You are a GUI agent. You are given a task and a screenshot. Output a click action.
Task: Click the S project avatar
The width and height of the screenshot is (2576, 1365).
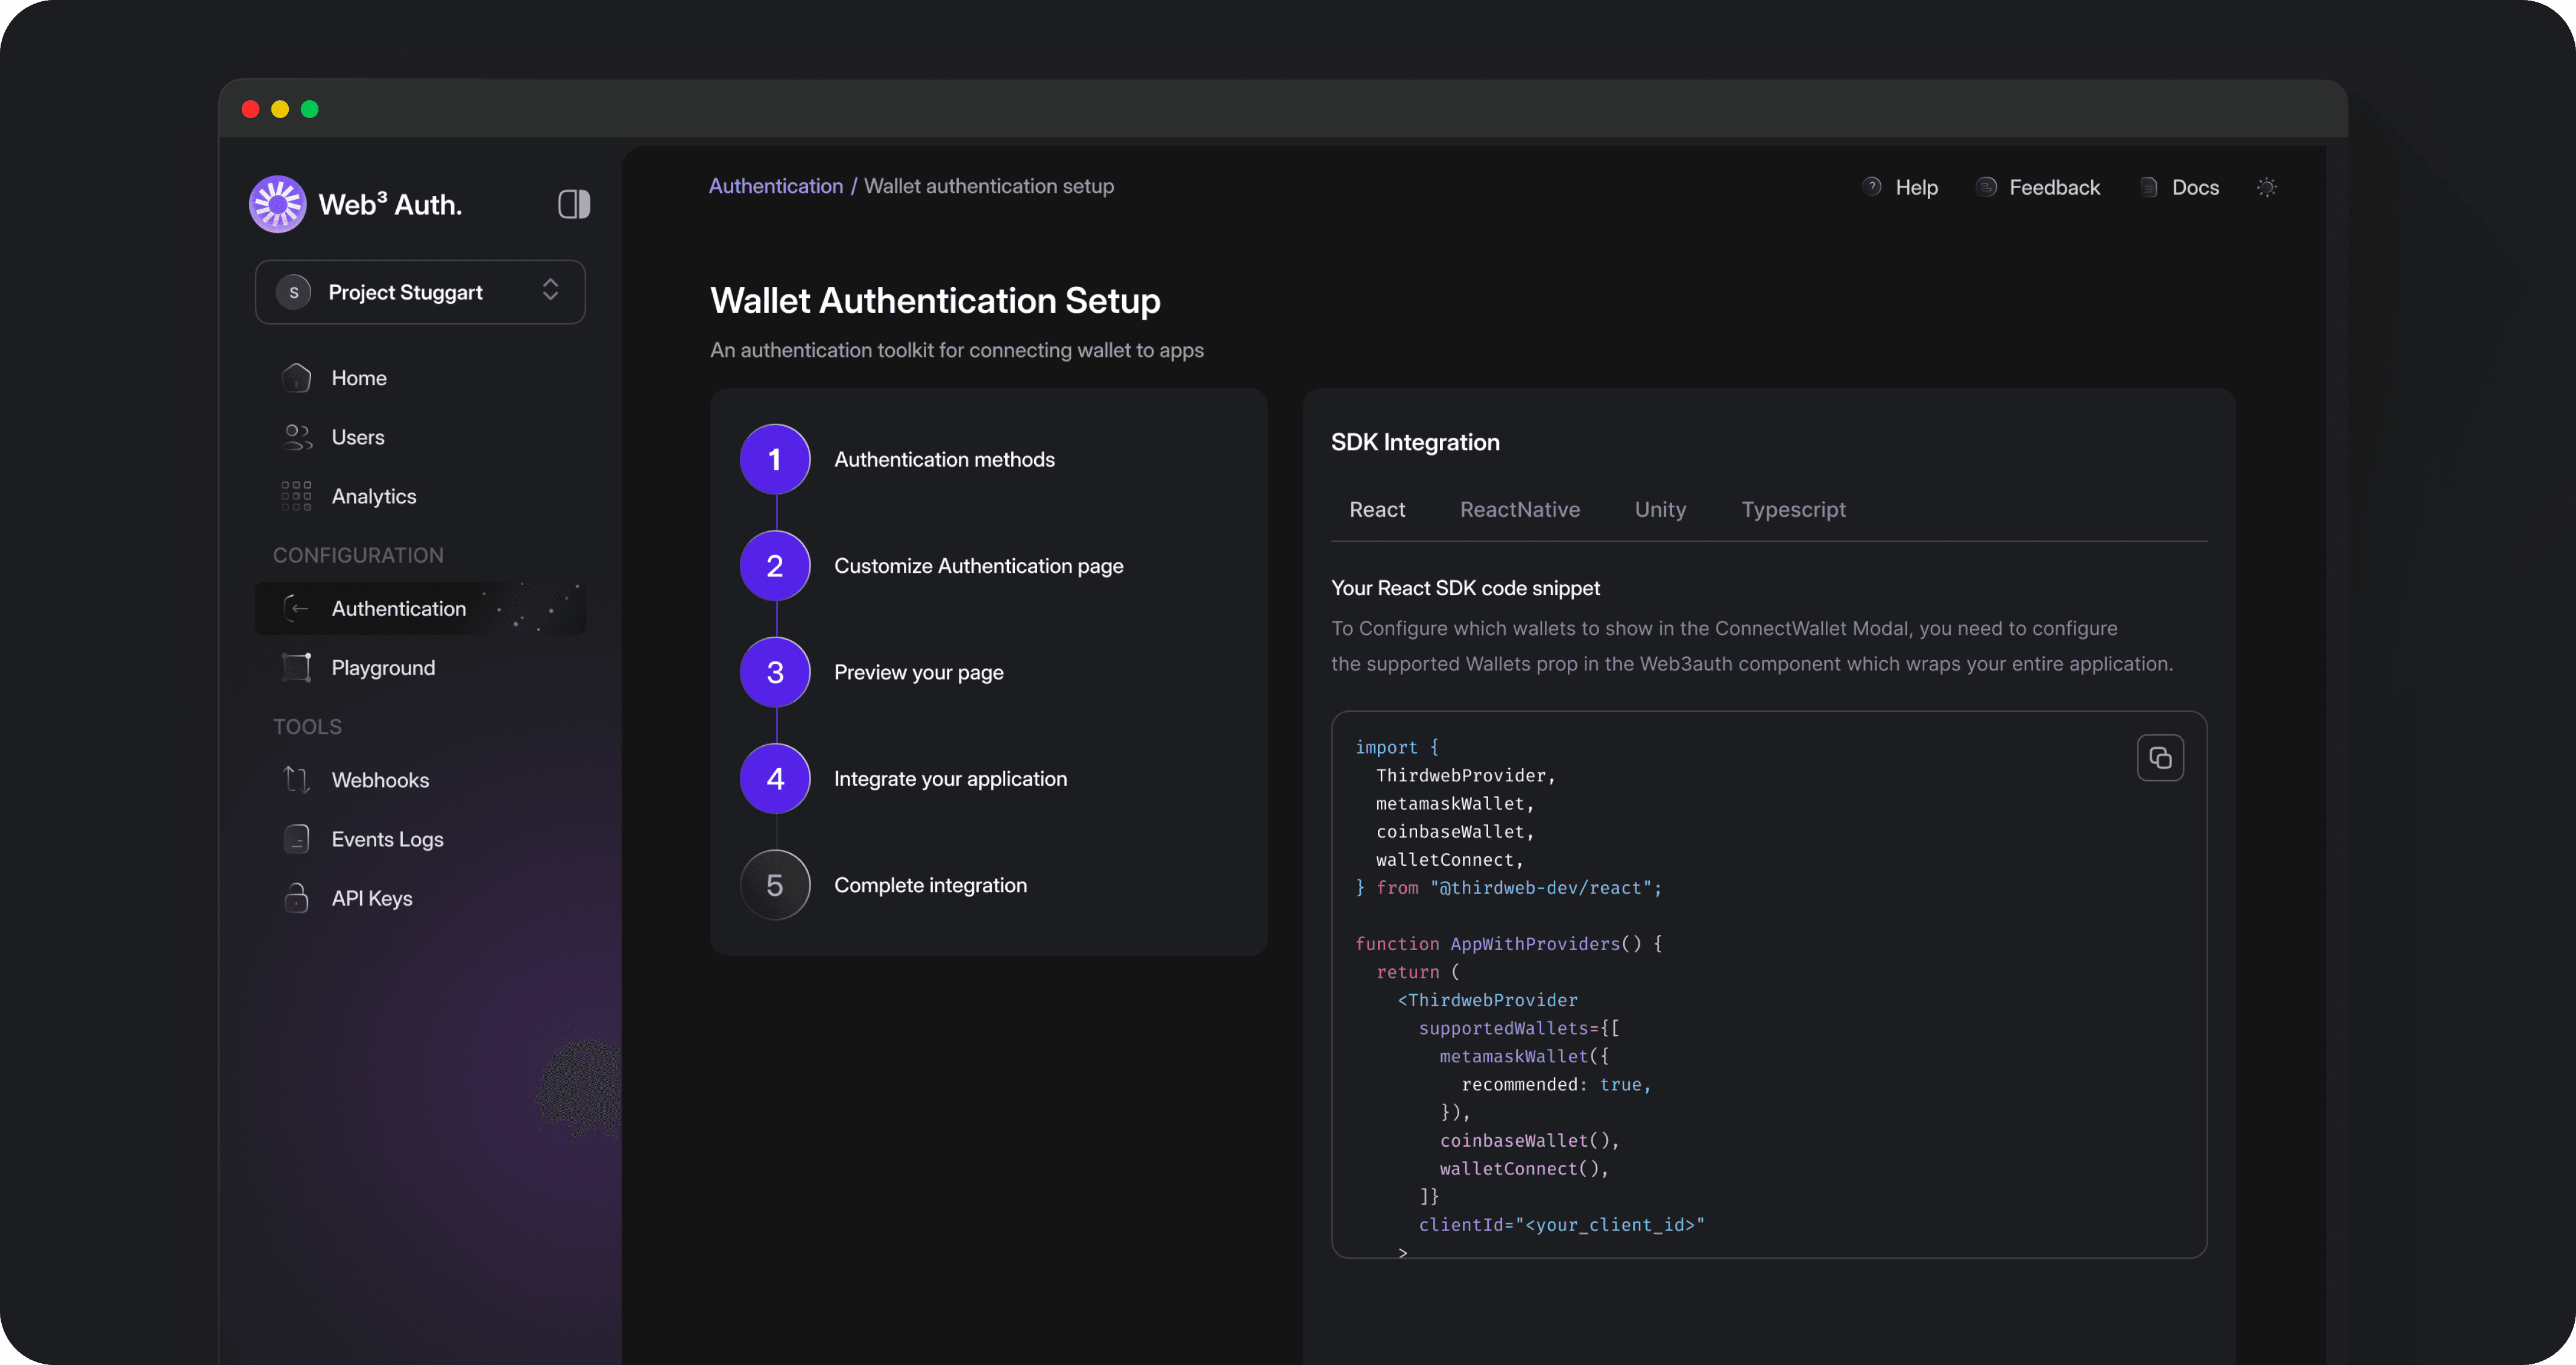click(293, 292)
